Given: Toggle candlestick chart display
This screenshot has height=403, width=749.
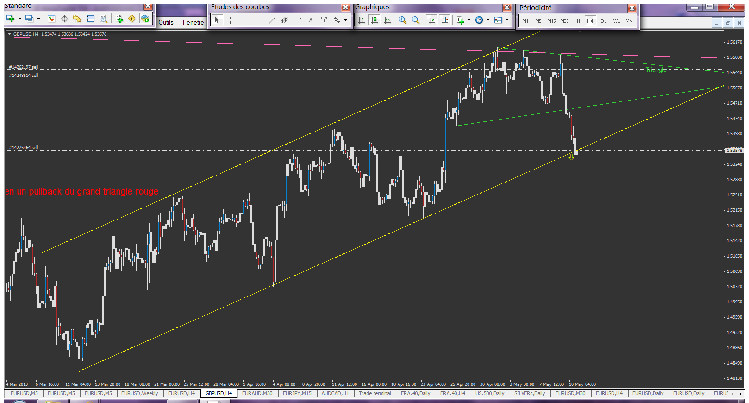Looking at the screenshot, I should click(374, 20).
